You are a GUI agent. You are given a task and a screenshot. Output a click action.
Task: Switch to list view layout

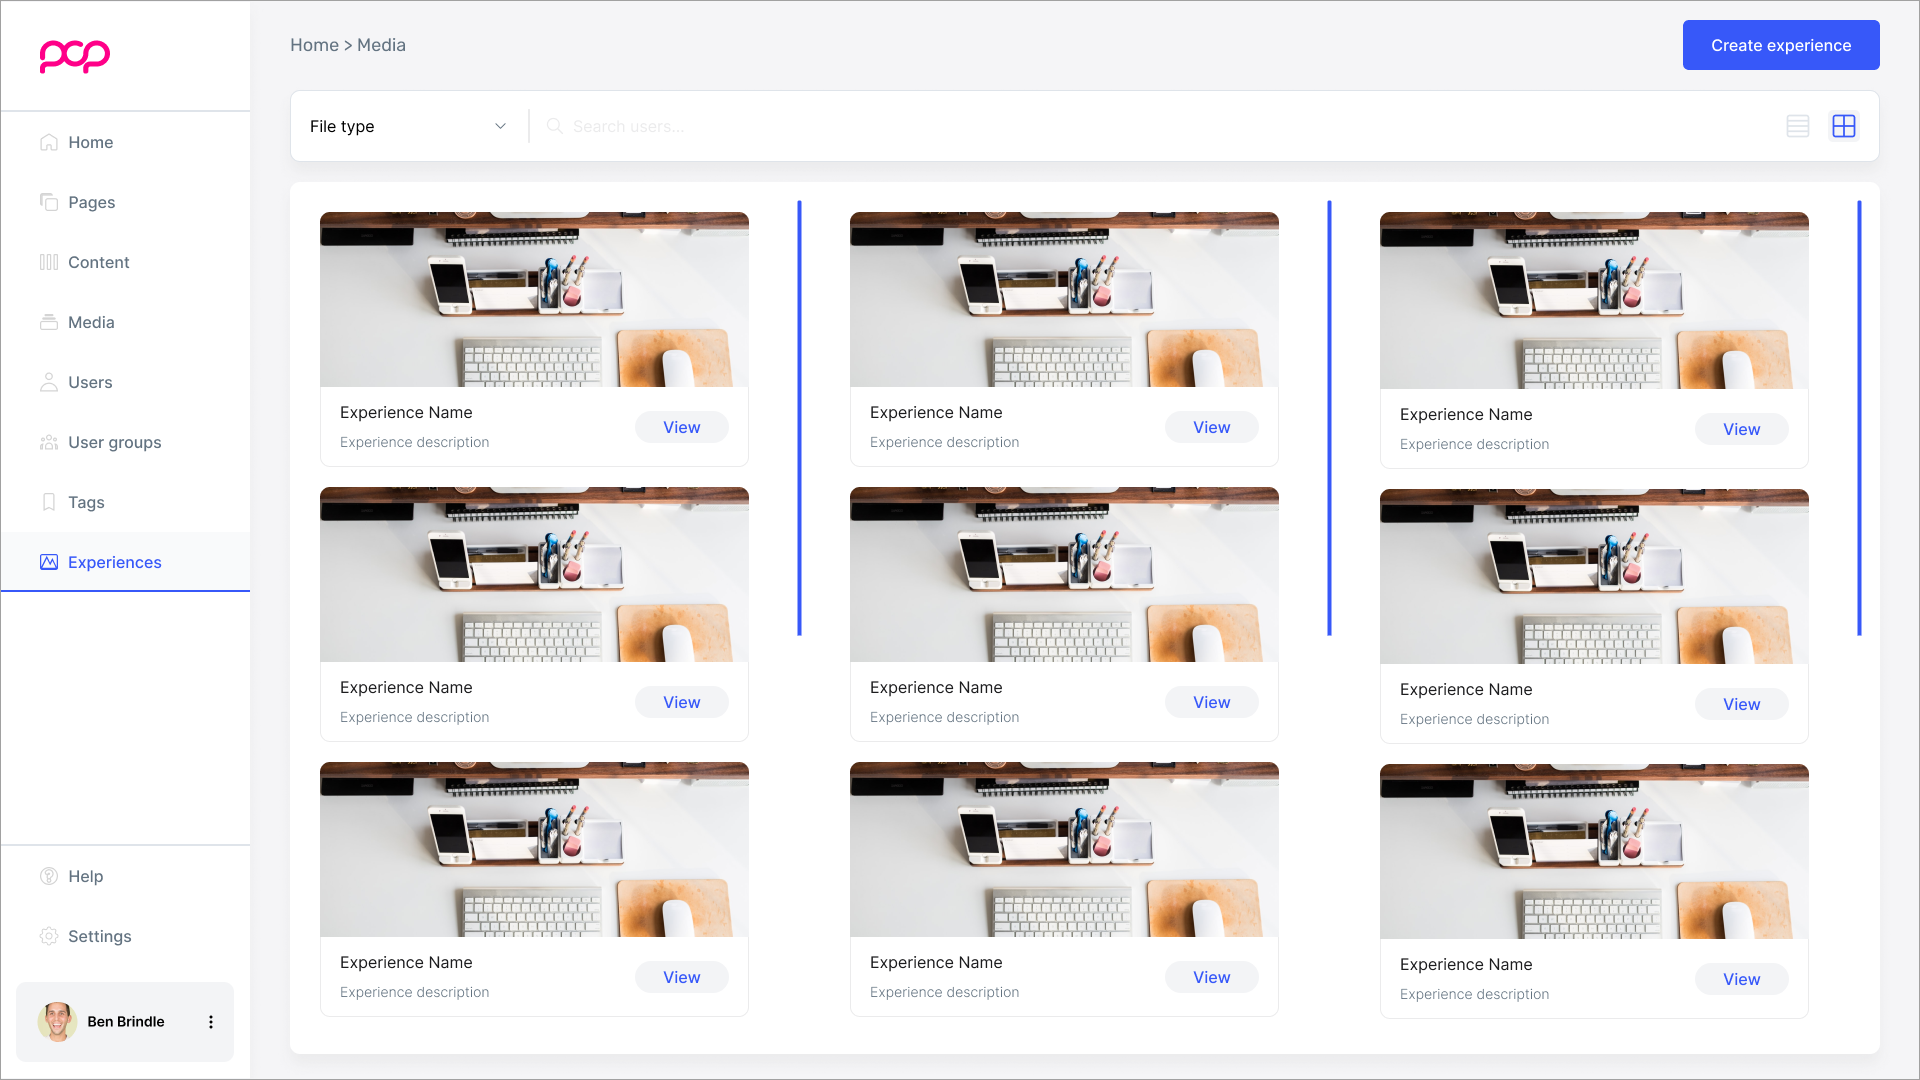tap(1797, 126)
